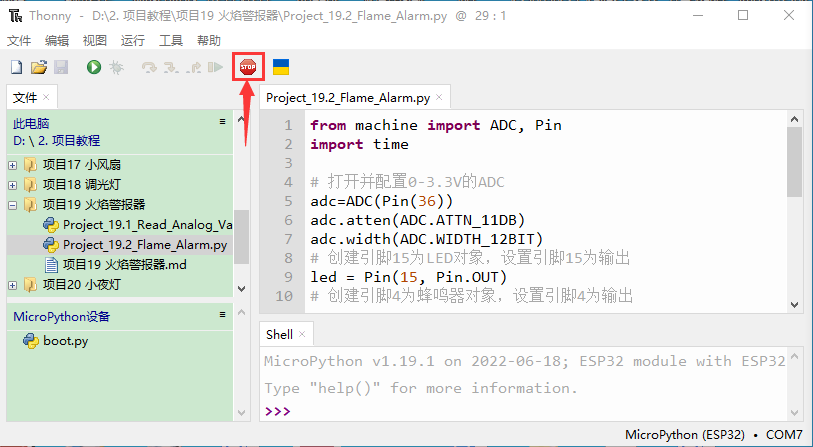Image resolution: width=813 pixels, height=447 pixels.
Task: Expand the 项目20 小夜灯 folder
Action: click(12, 284)
